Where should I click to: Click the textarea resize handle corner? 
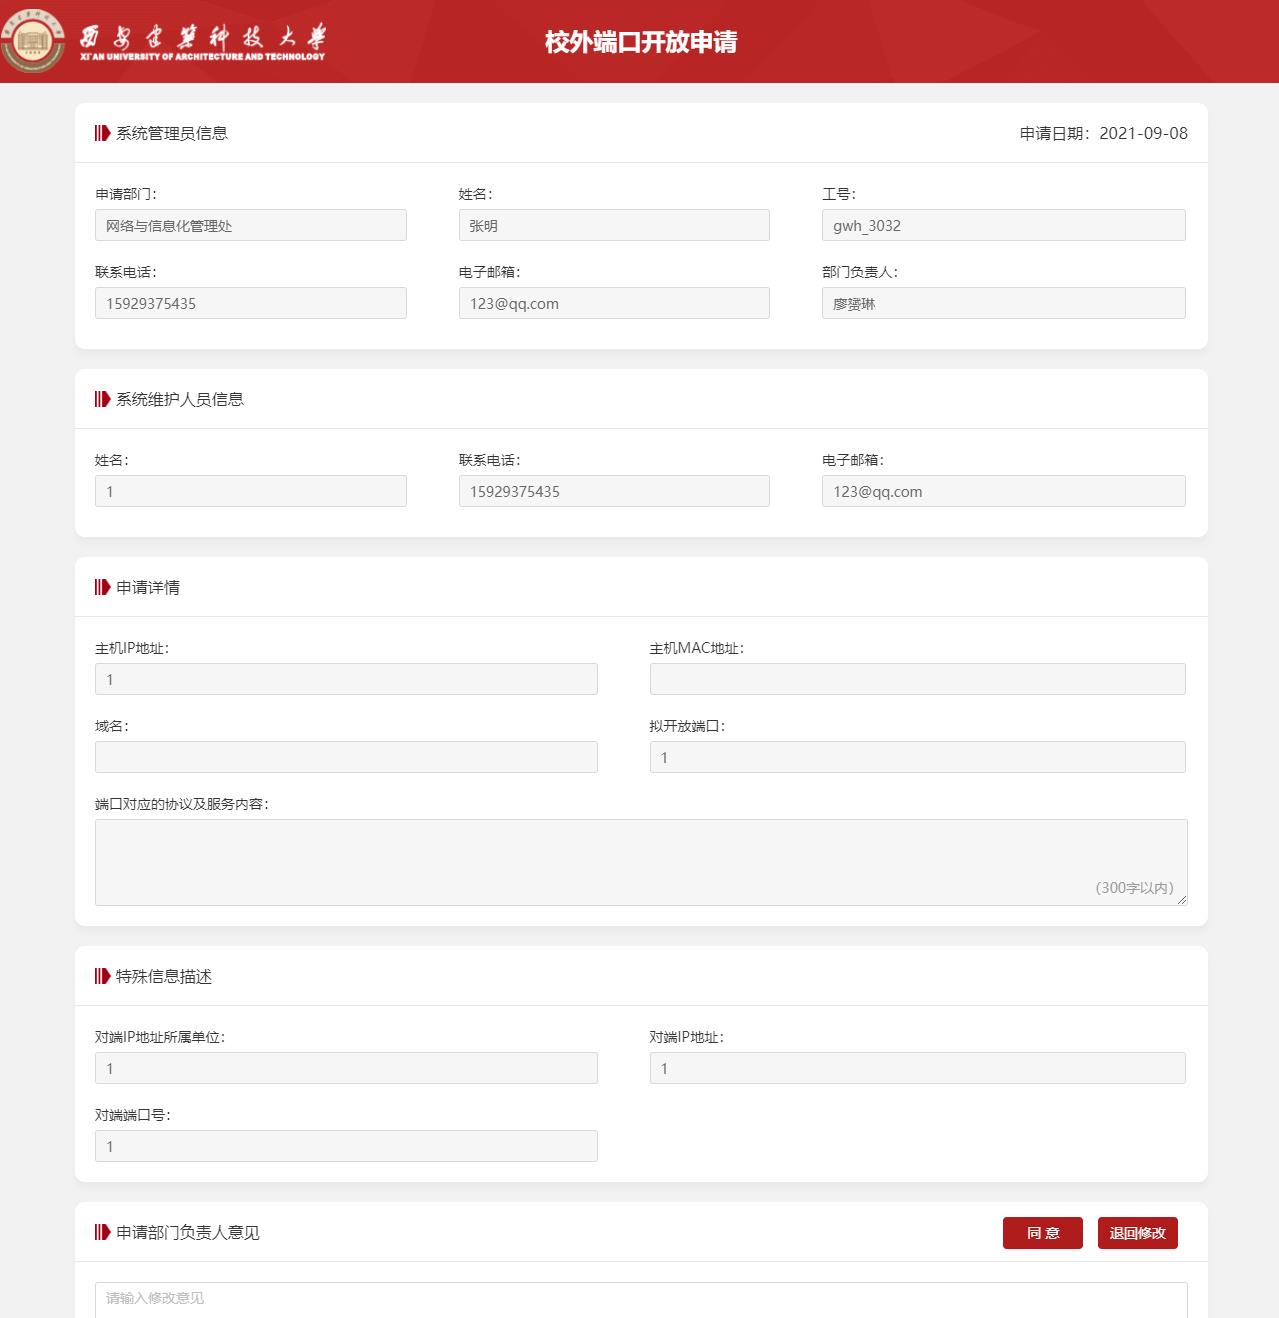[1182, 900]
